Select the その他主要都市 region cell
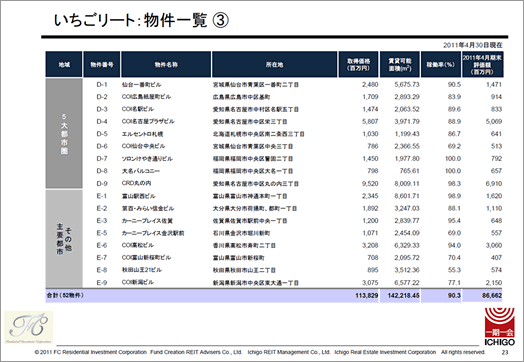The image size is (524, 362). pyautogui.click(x=64, y=239)
